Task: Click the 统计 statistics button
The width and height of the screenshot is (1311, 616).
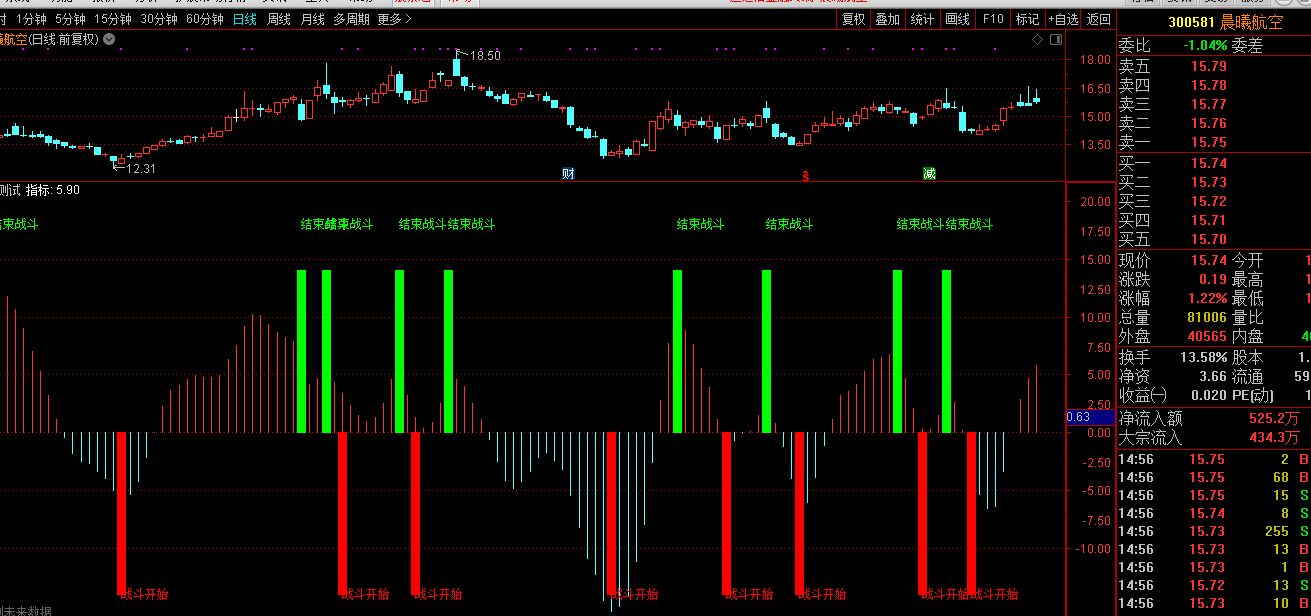Action: pyautogui.click(x=922, y=19)
